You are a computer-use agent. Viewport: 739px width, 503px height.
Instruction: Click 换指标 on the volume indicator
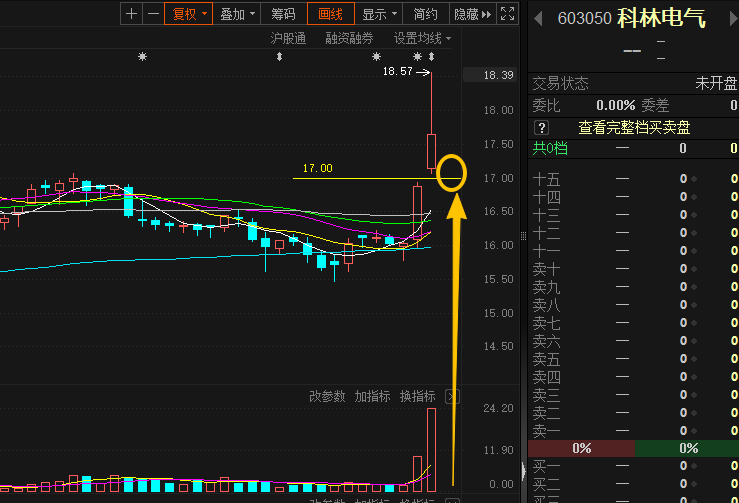click(418, 396)
